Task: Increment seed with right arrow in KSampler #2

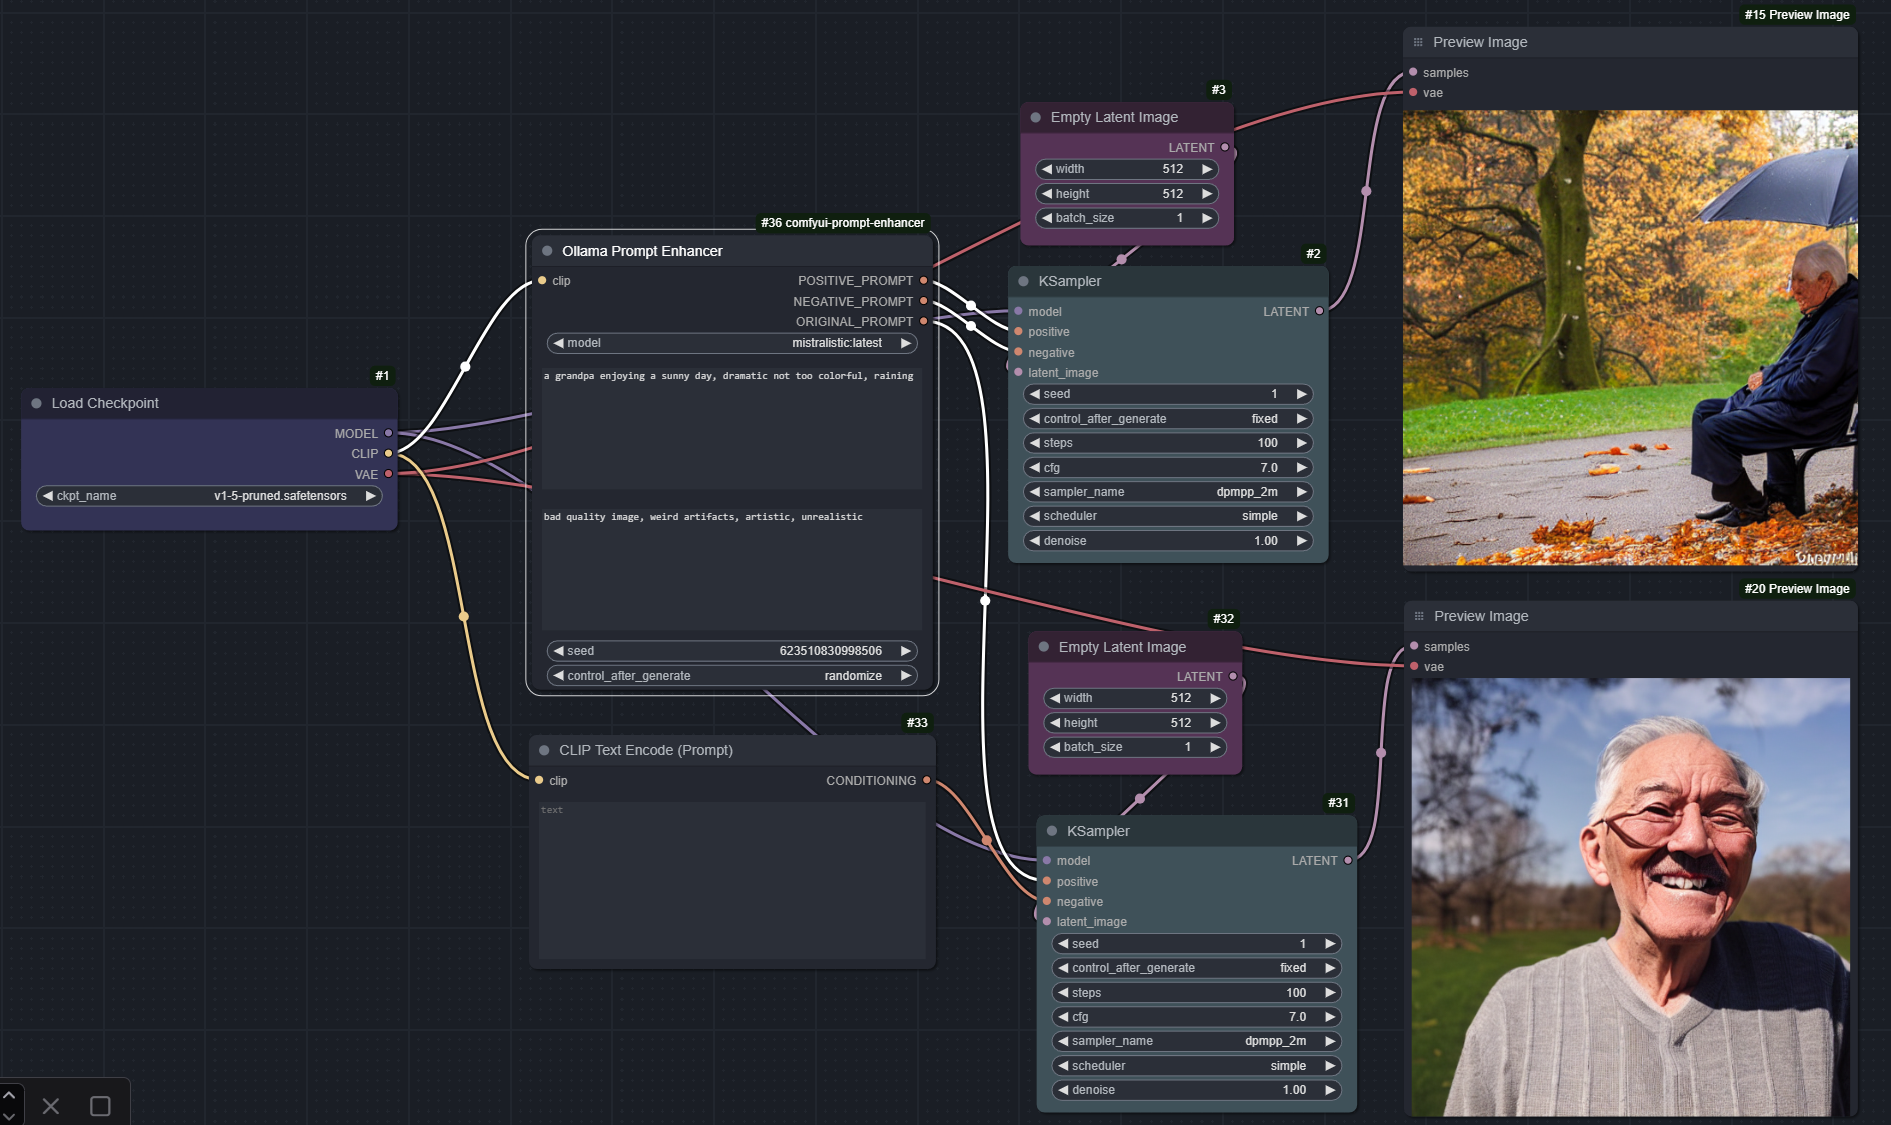Action: tap(1301, 394)
